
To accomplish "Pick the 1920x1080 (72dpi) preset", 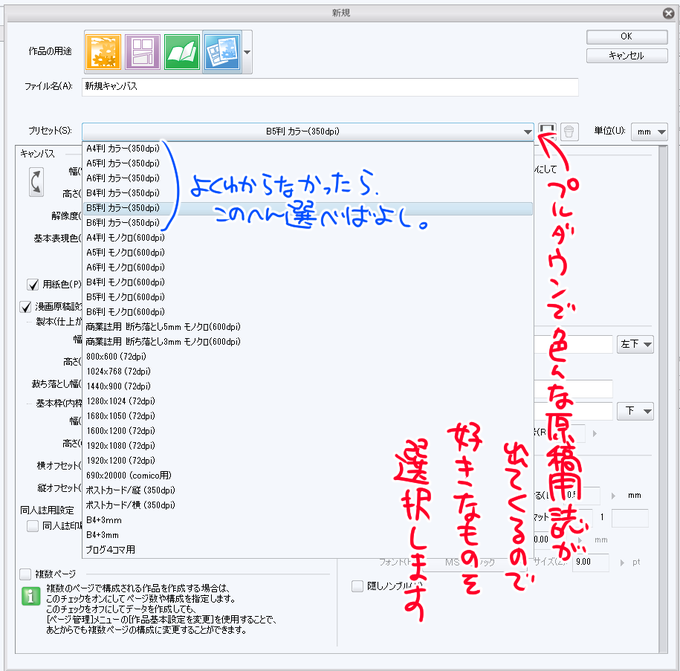I will click(308, 446).
